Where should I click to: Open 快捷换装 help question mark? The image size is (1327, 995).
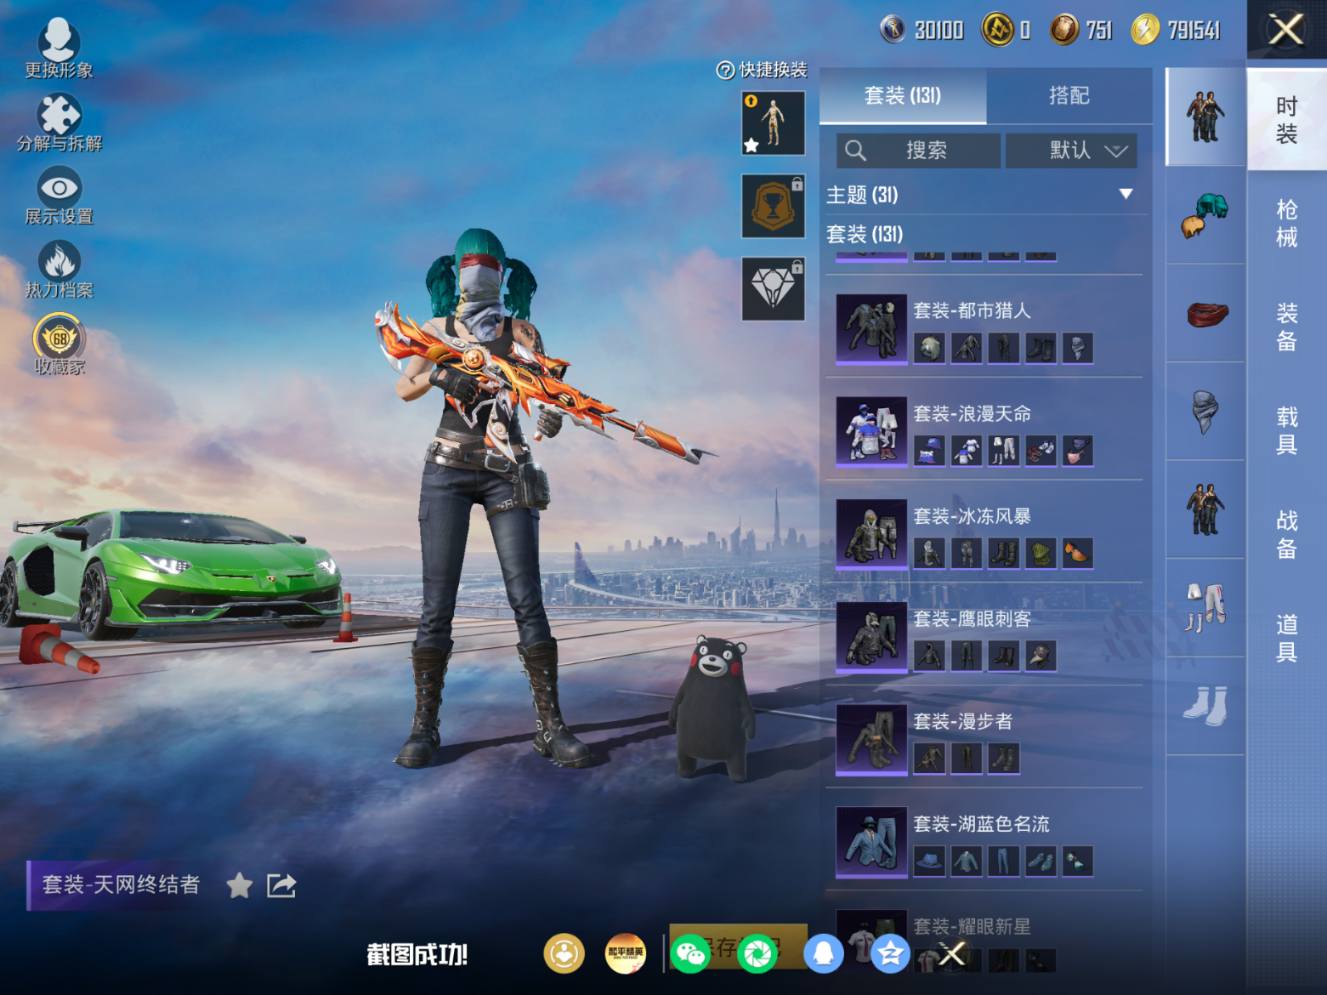726,70
